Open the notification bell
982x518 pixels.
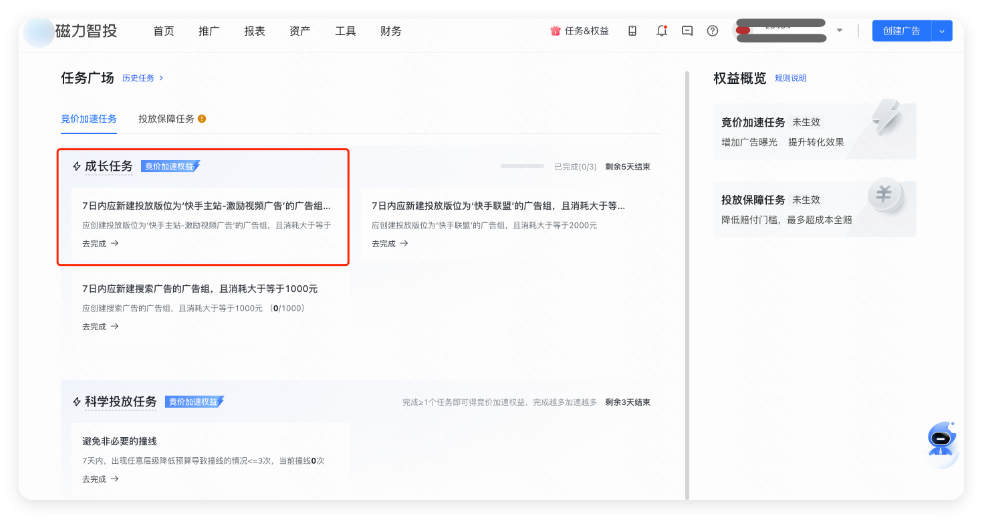(661, 31)
